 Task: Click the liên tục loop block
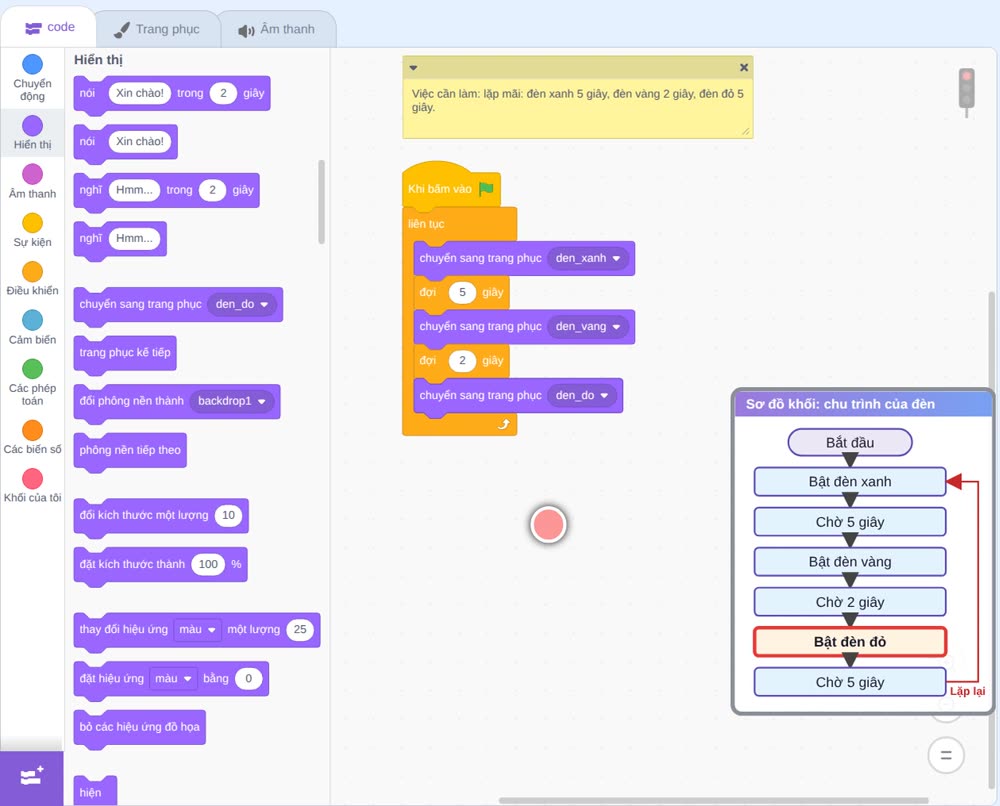[x=427, y=224]
